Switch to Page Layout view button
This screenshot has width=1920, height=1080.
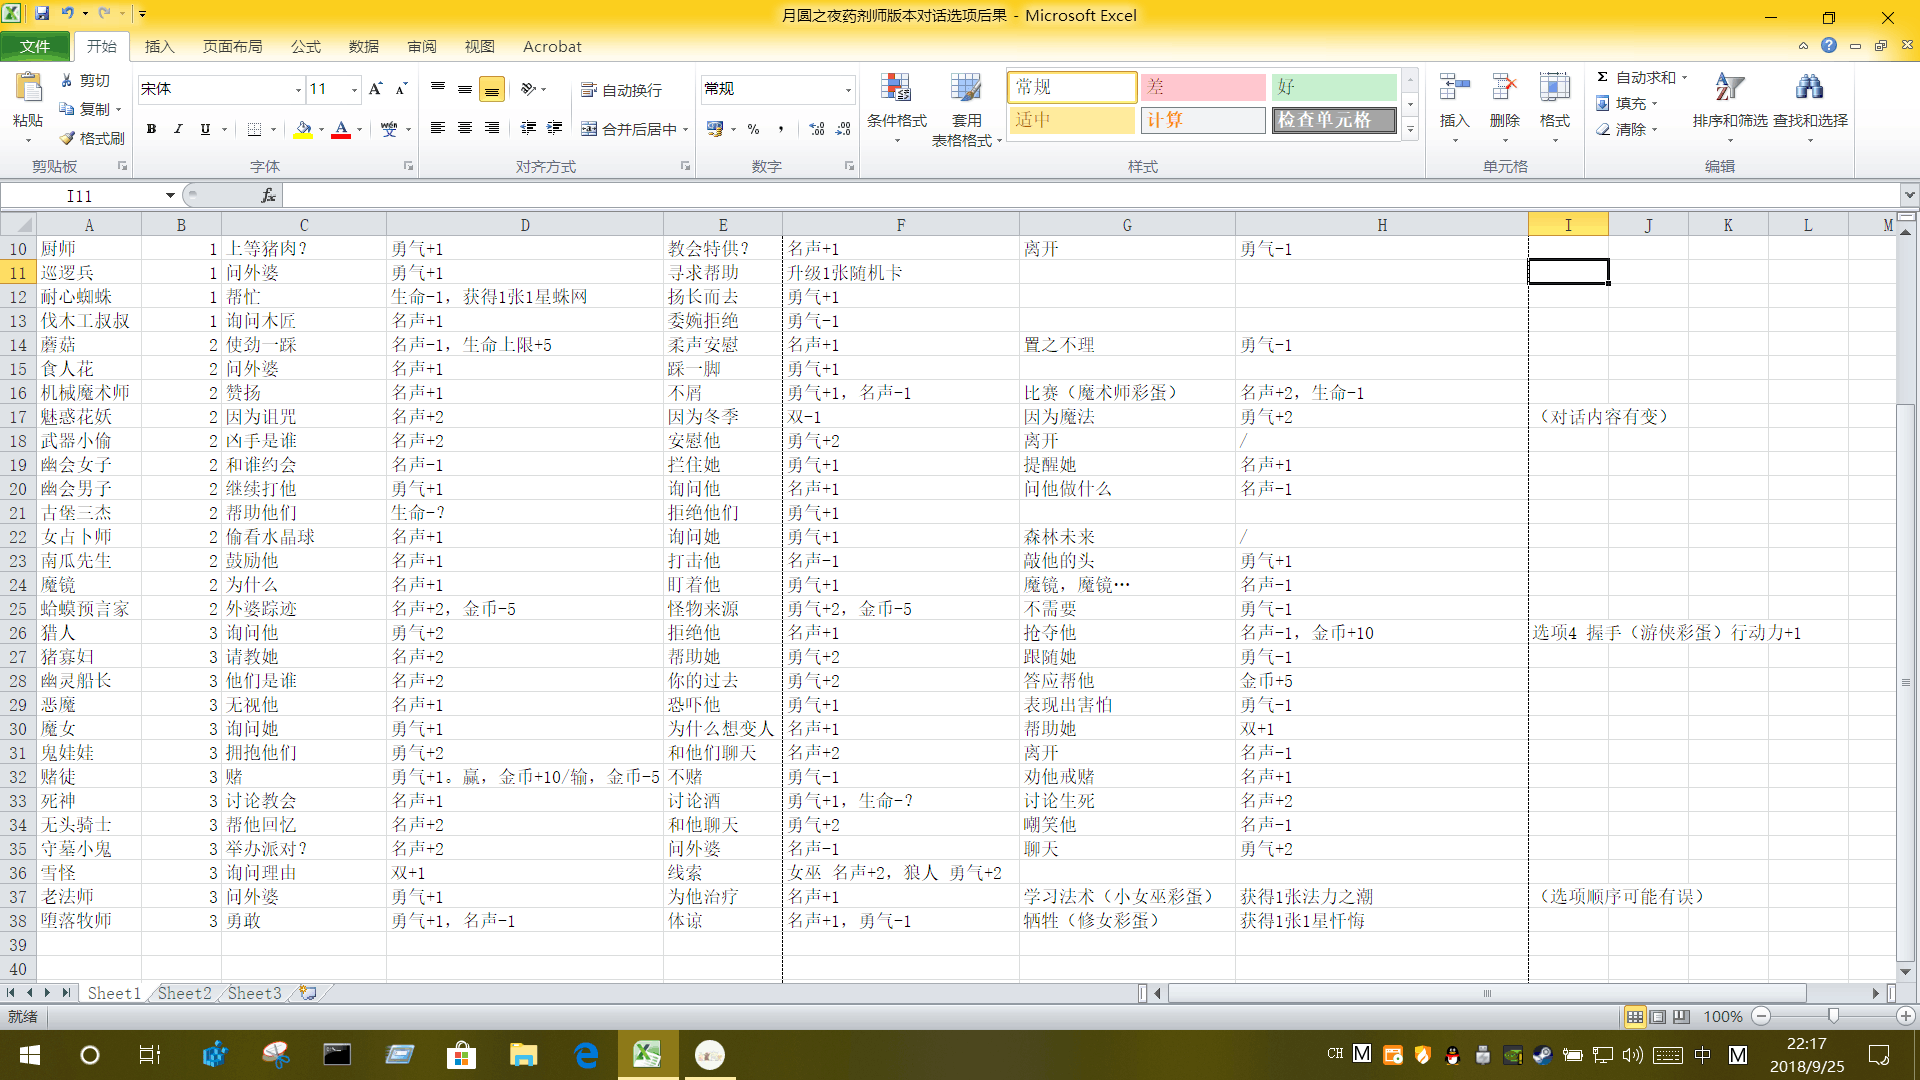tap(1658, 1016)
